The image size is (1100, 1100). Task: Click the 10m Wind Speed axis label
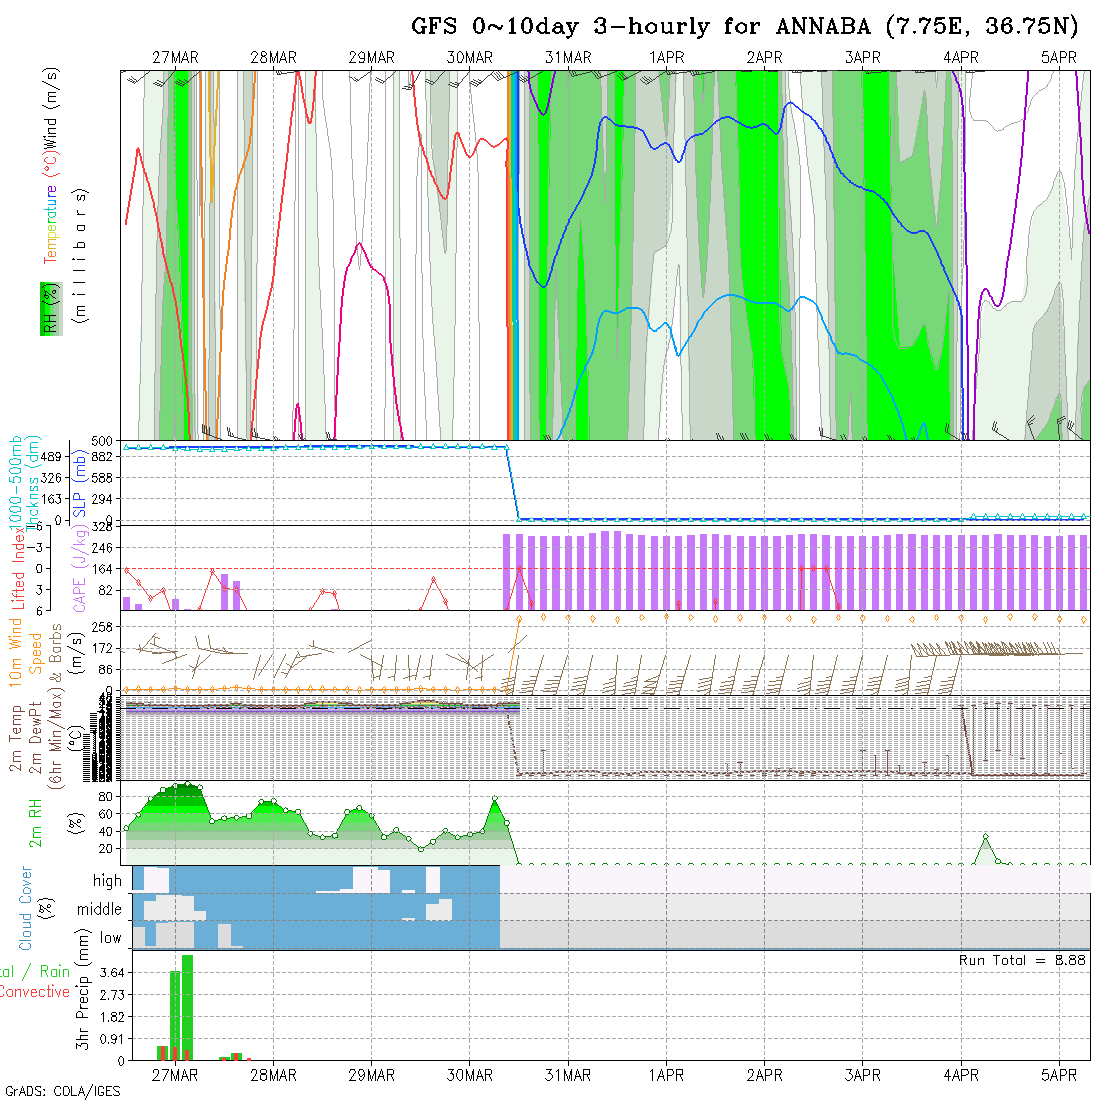(x=27, y=650)
